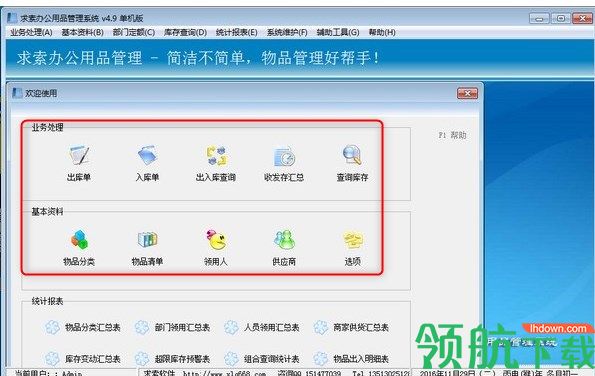Open the 辅助工具(G) menu

[x=338, y=33]
